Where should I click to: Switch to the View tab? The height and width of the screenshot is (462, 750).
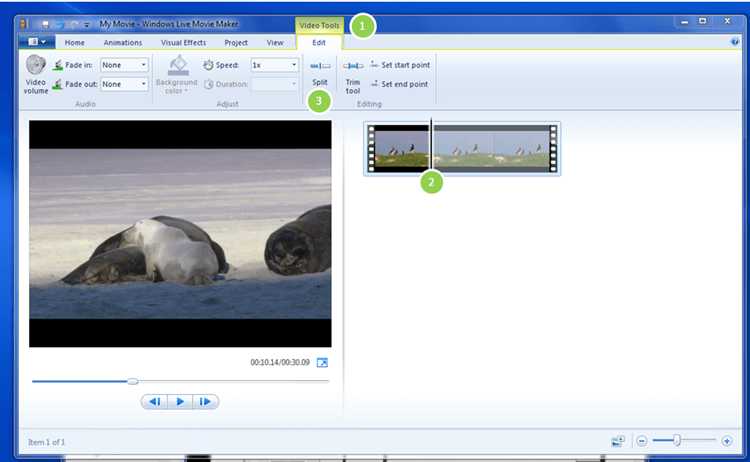[x=275, y=43]
